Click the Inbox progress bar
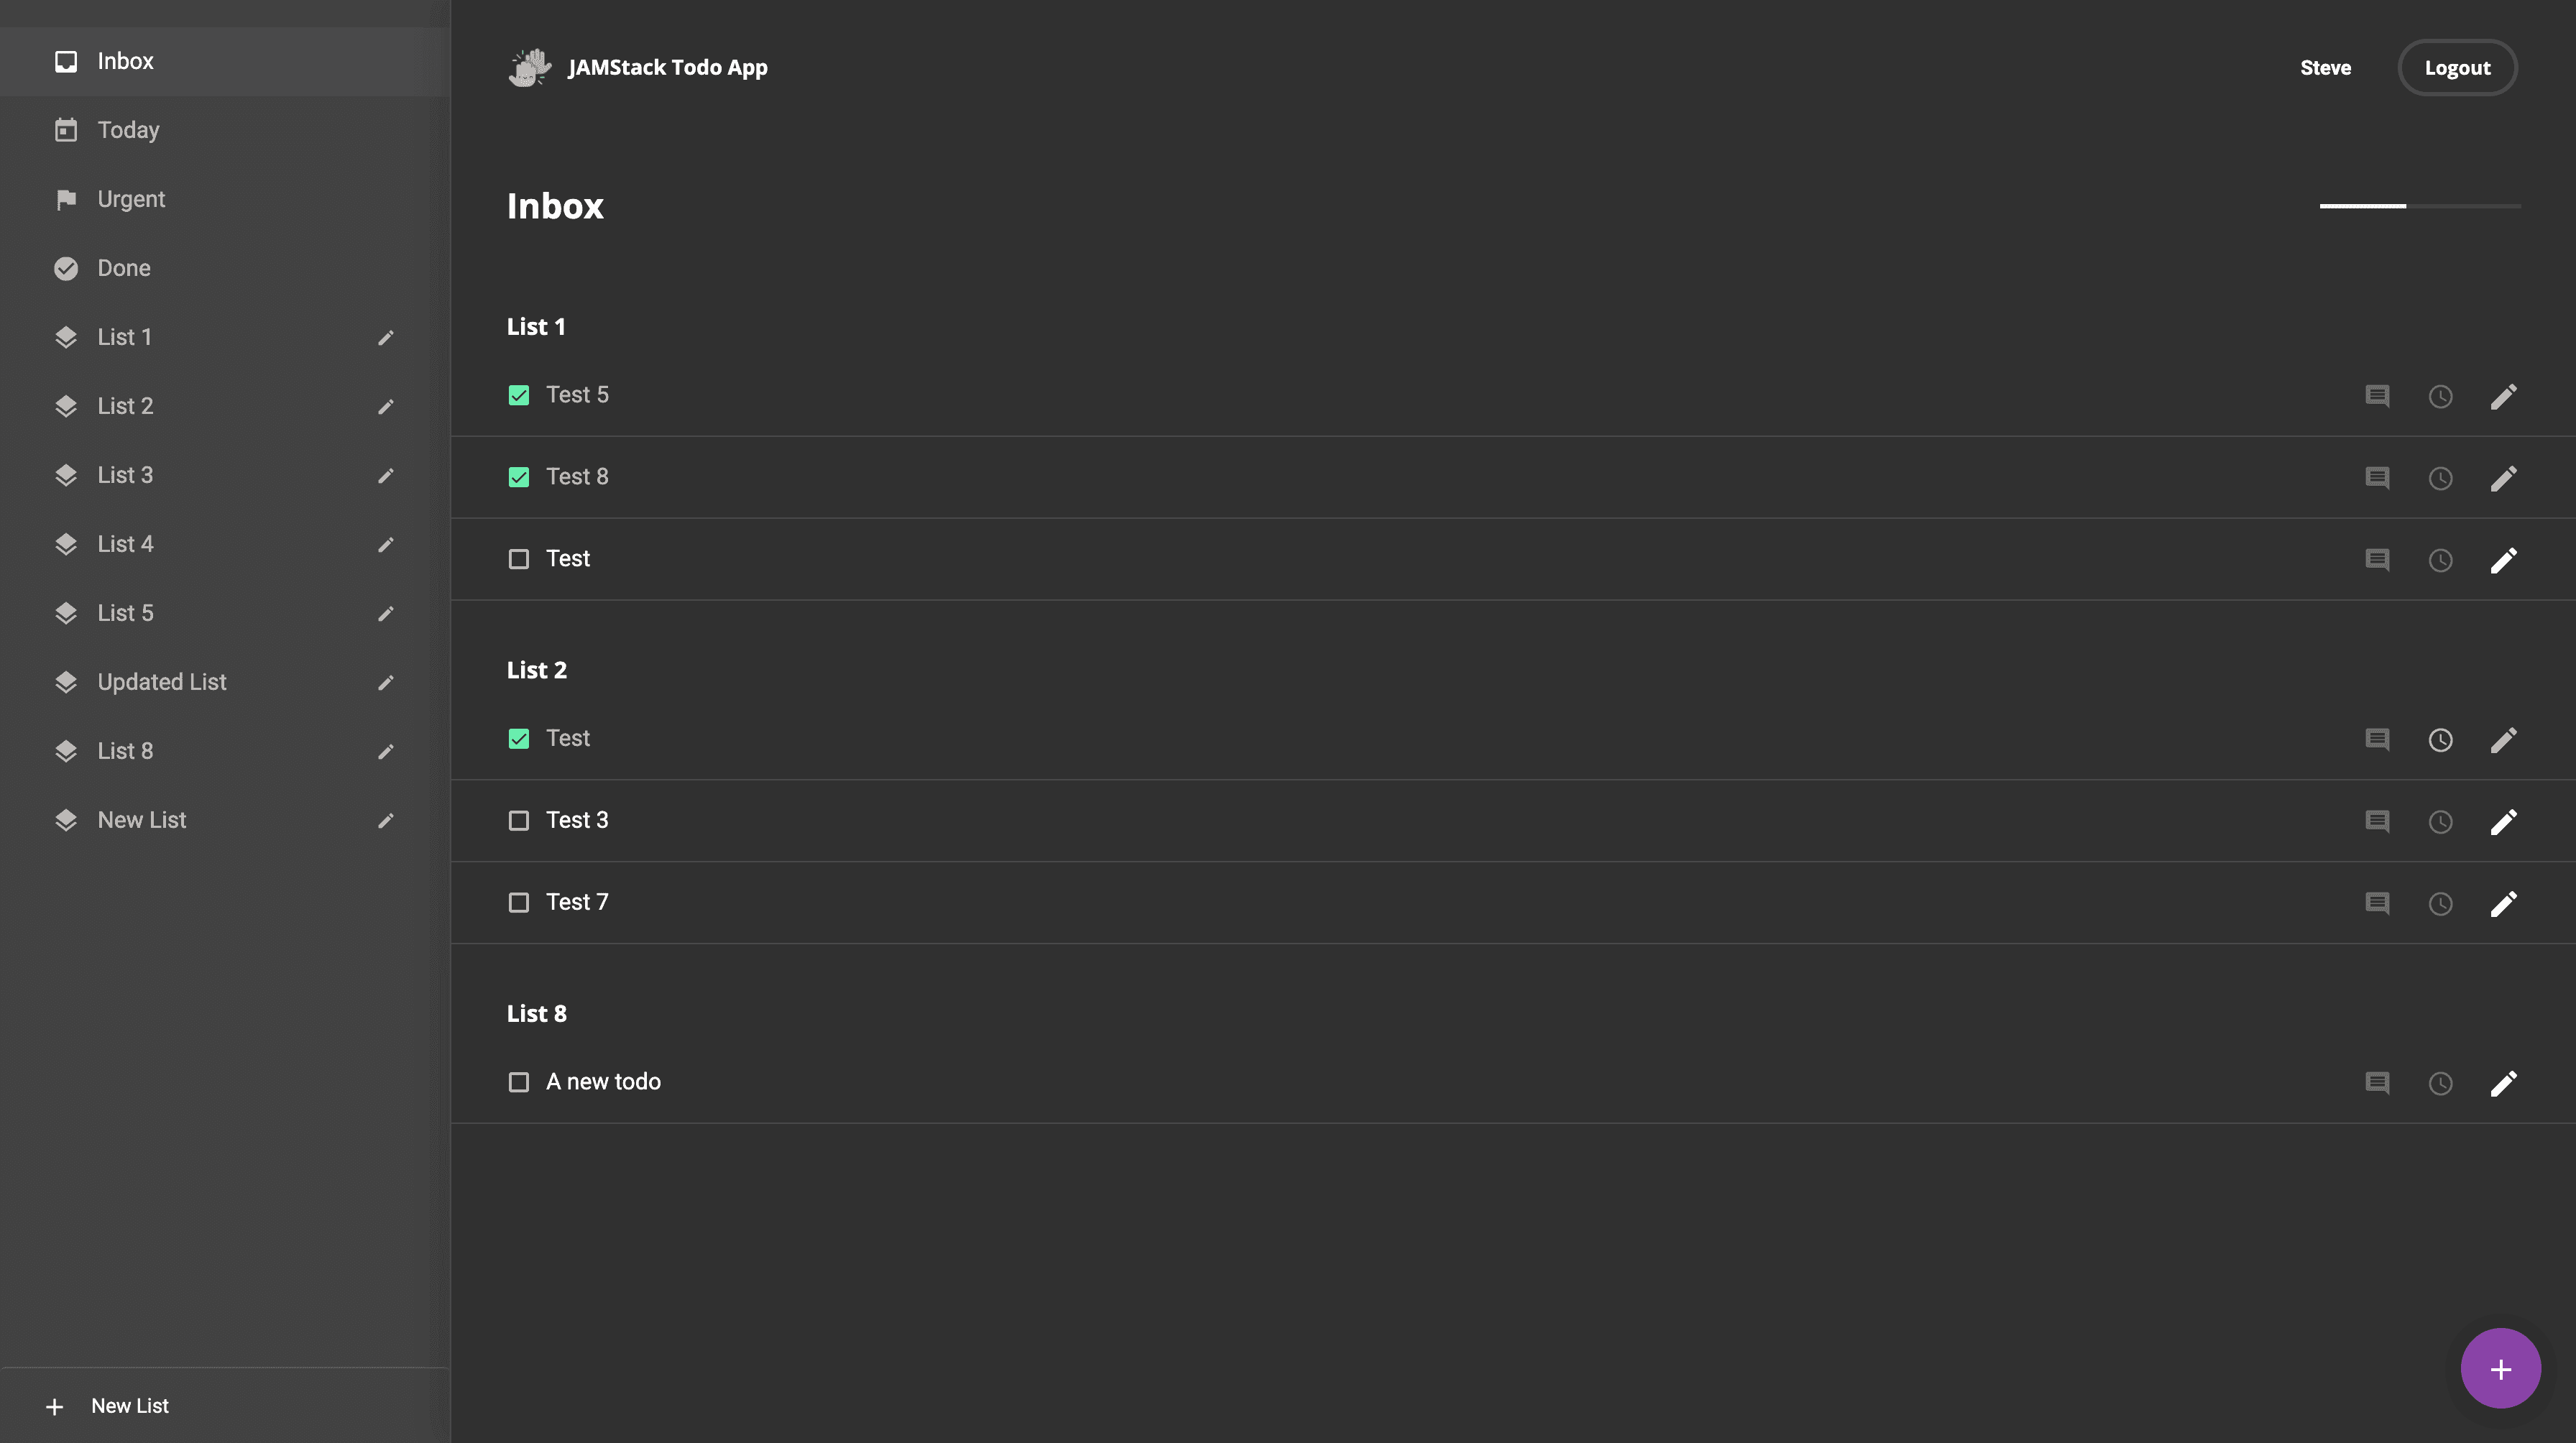This screenshot has height=1443, width=2576. tap(2419, 206)
